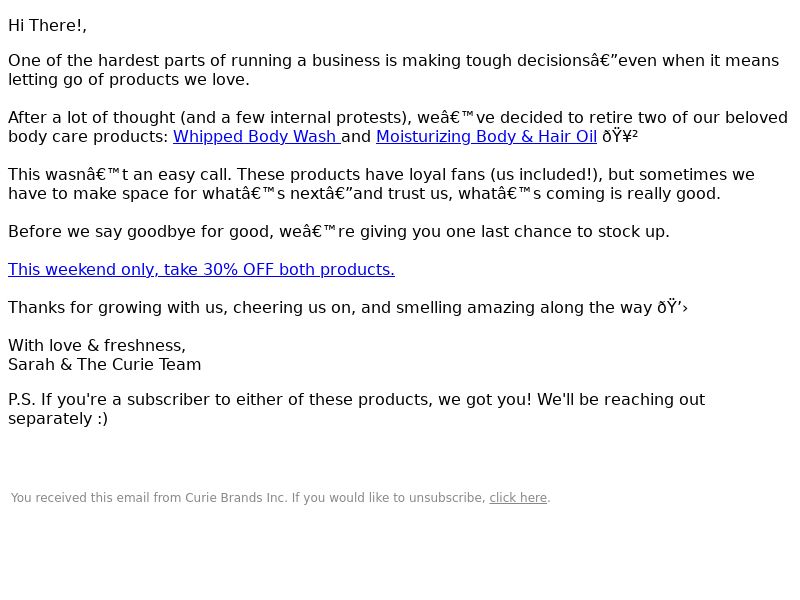Click the 'Sarah & The Curie Team' signature

tap(105, 364)
